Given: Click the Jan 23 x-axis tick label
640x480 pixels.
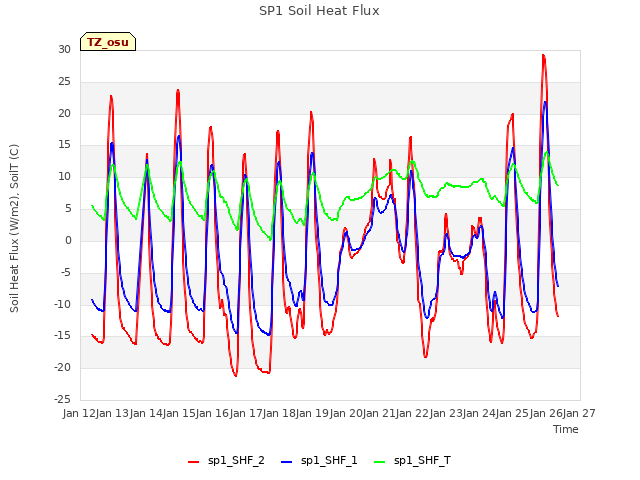Looking at the screenshot, I should point(446,413).
